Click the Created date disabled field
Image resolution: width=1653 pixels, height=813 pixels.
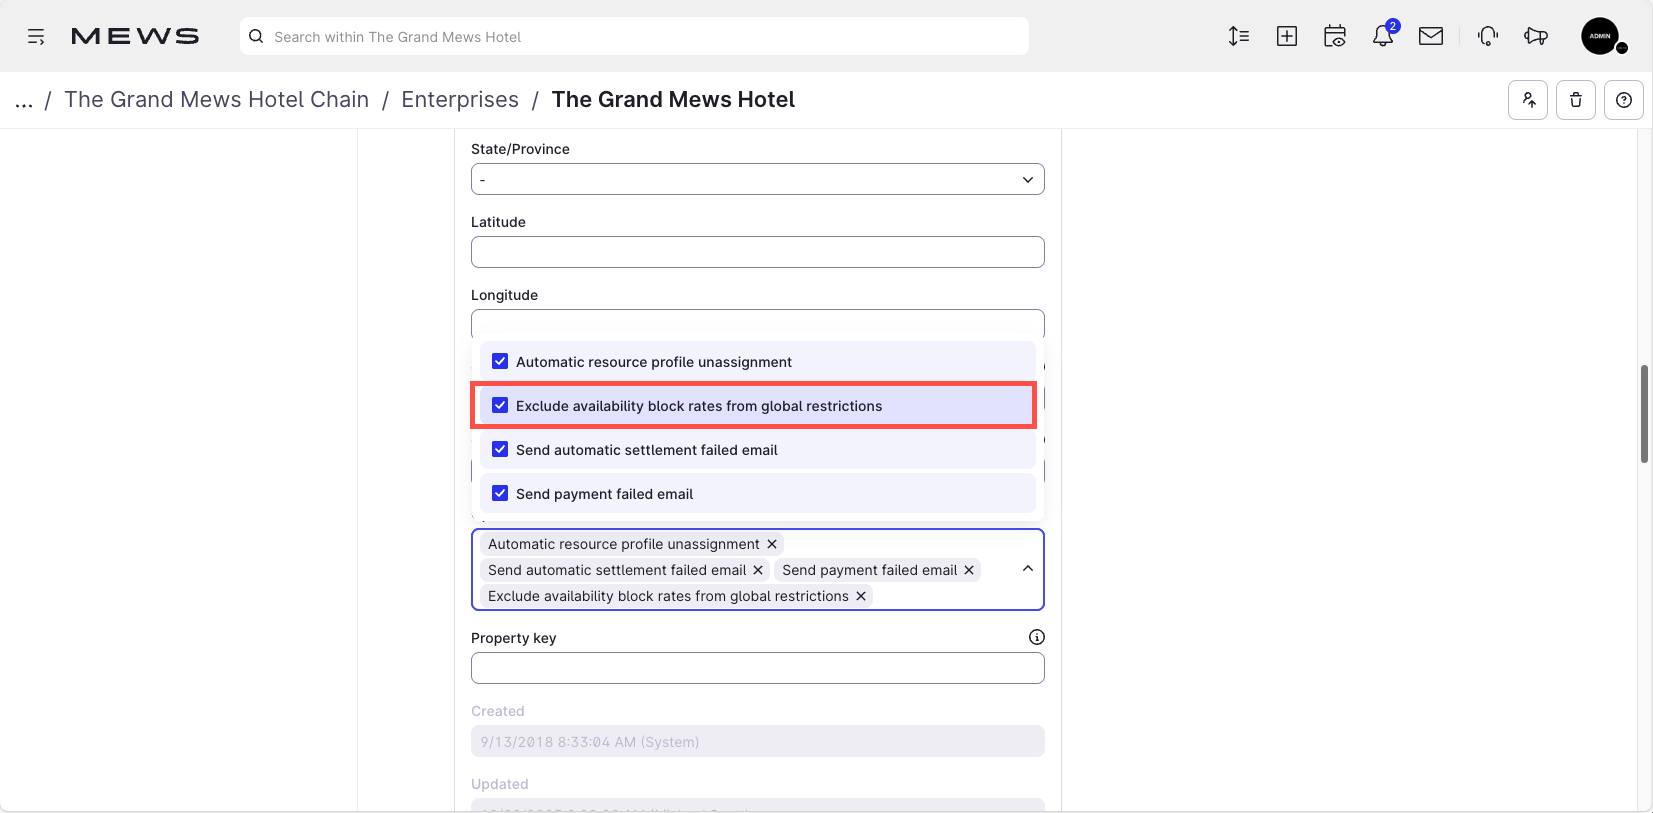(x=758, y=741)
